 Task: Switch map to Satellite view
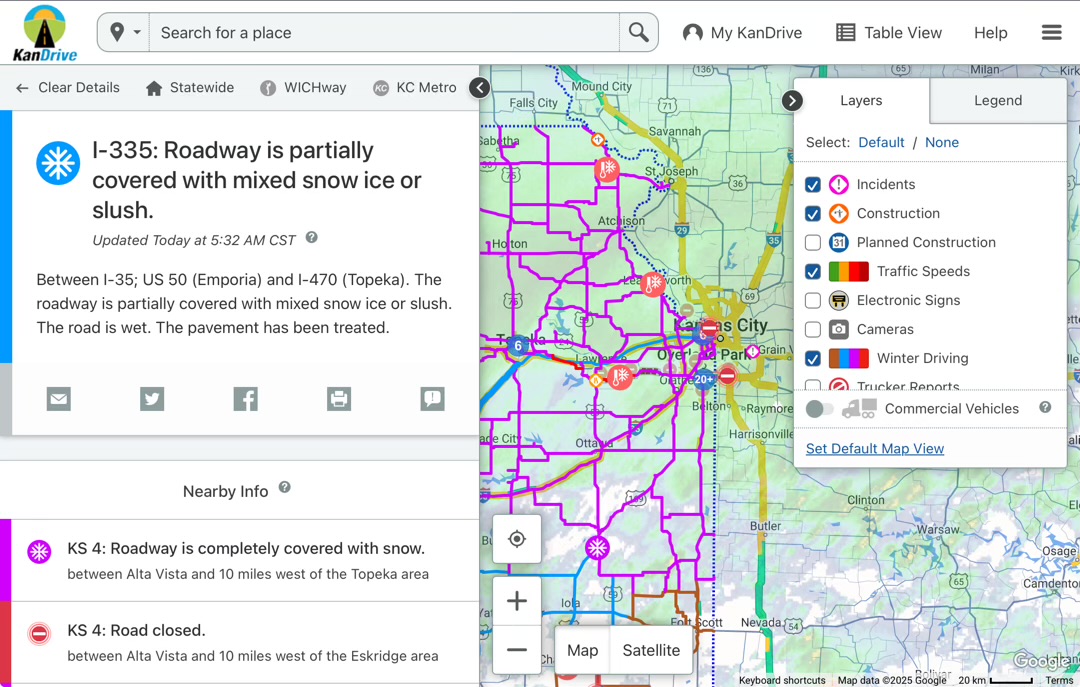click(x=651, y=650)
